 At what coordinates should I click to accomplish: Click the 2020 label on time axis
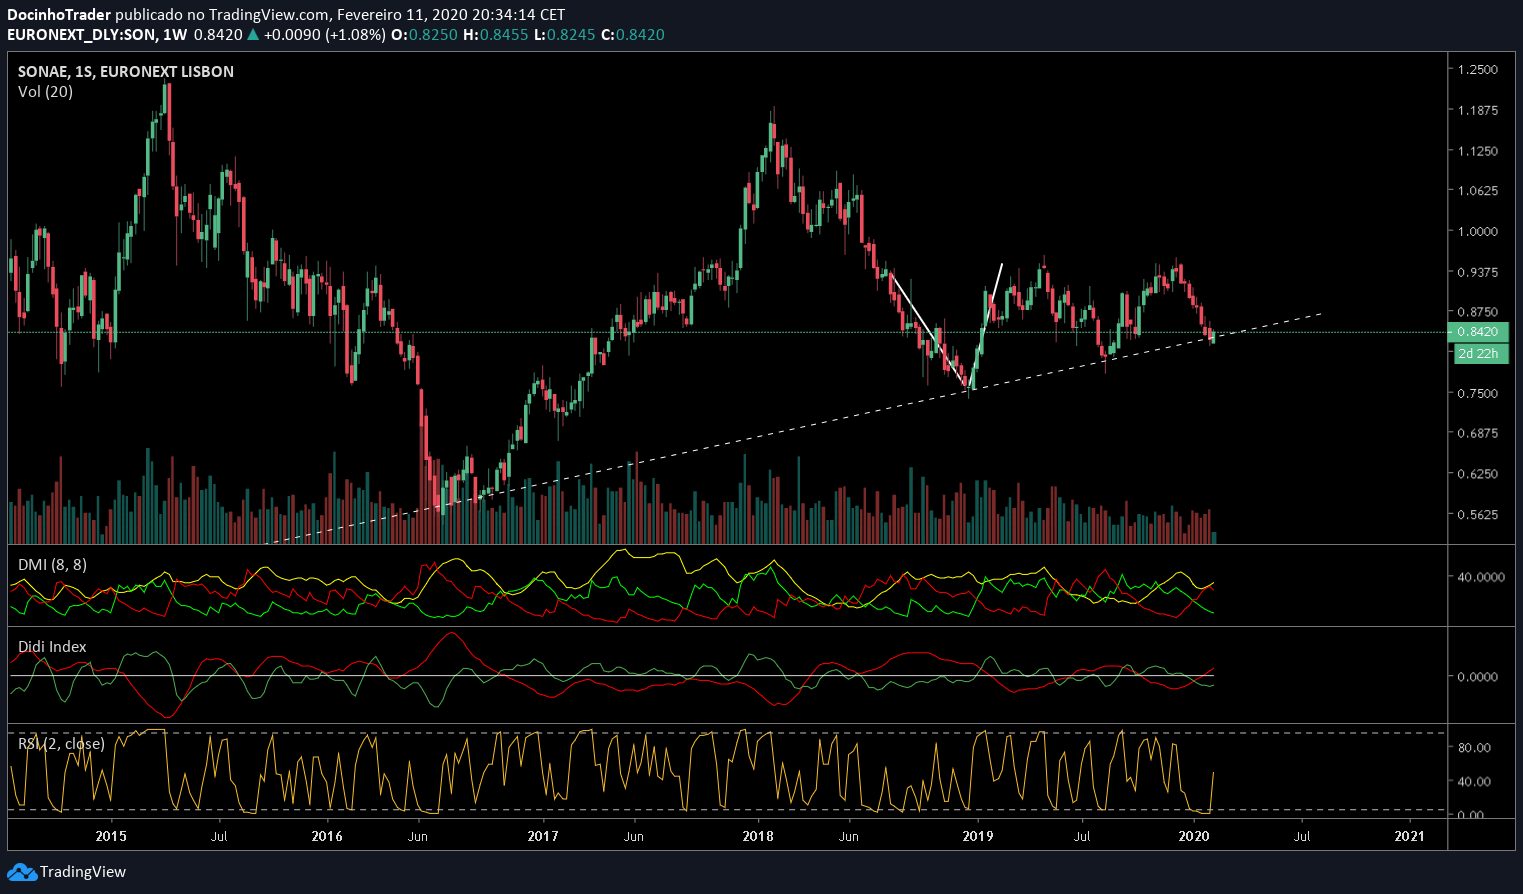(1194, 836)
